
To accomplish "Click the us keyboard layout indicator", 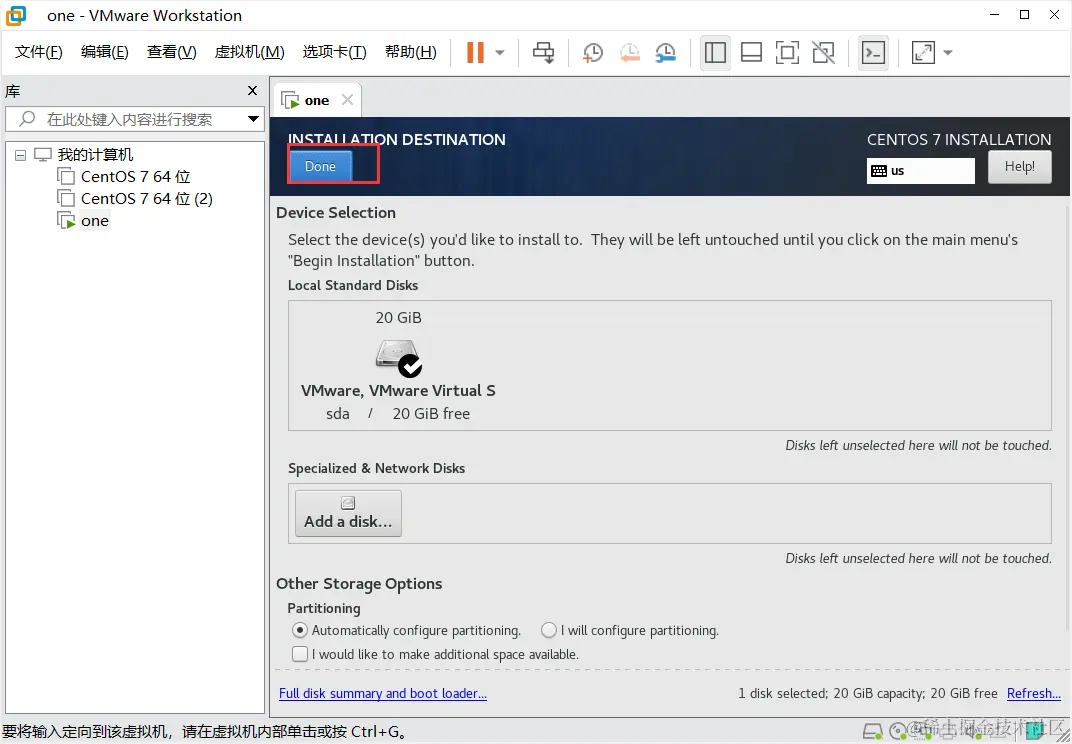I will 920,171.
